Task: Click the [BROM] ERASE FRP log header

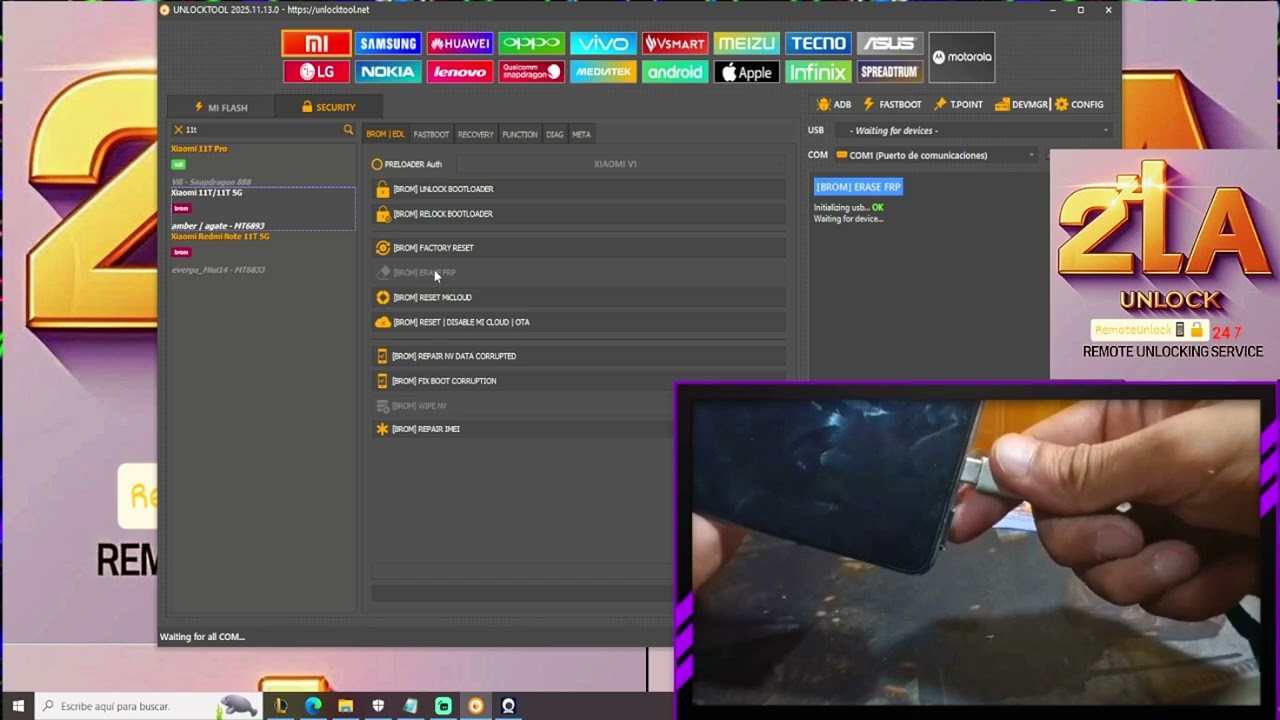Action: 858,187
